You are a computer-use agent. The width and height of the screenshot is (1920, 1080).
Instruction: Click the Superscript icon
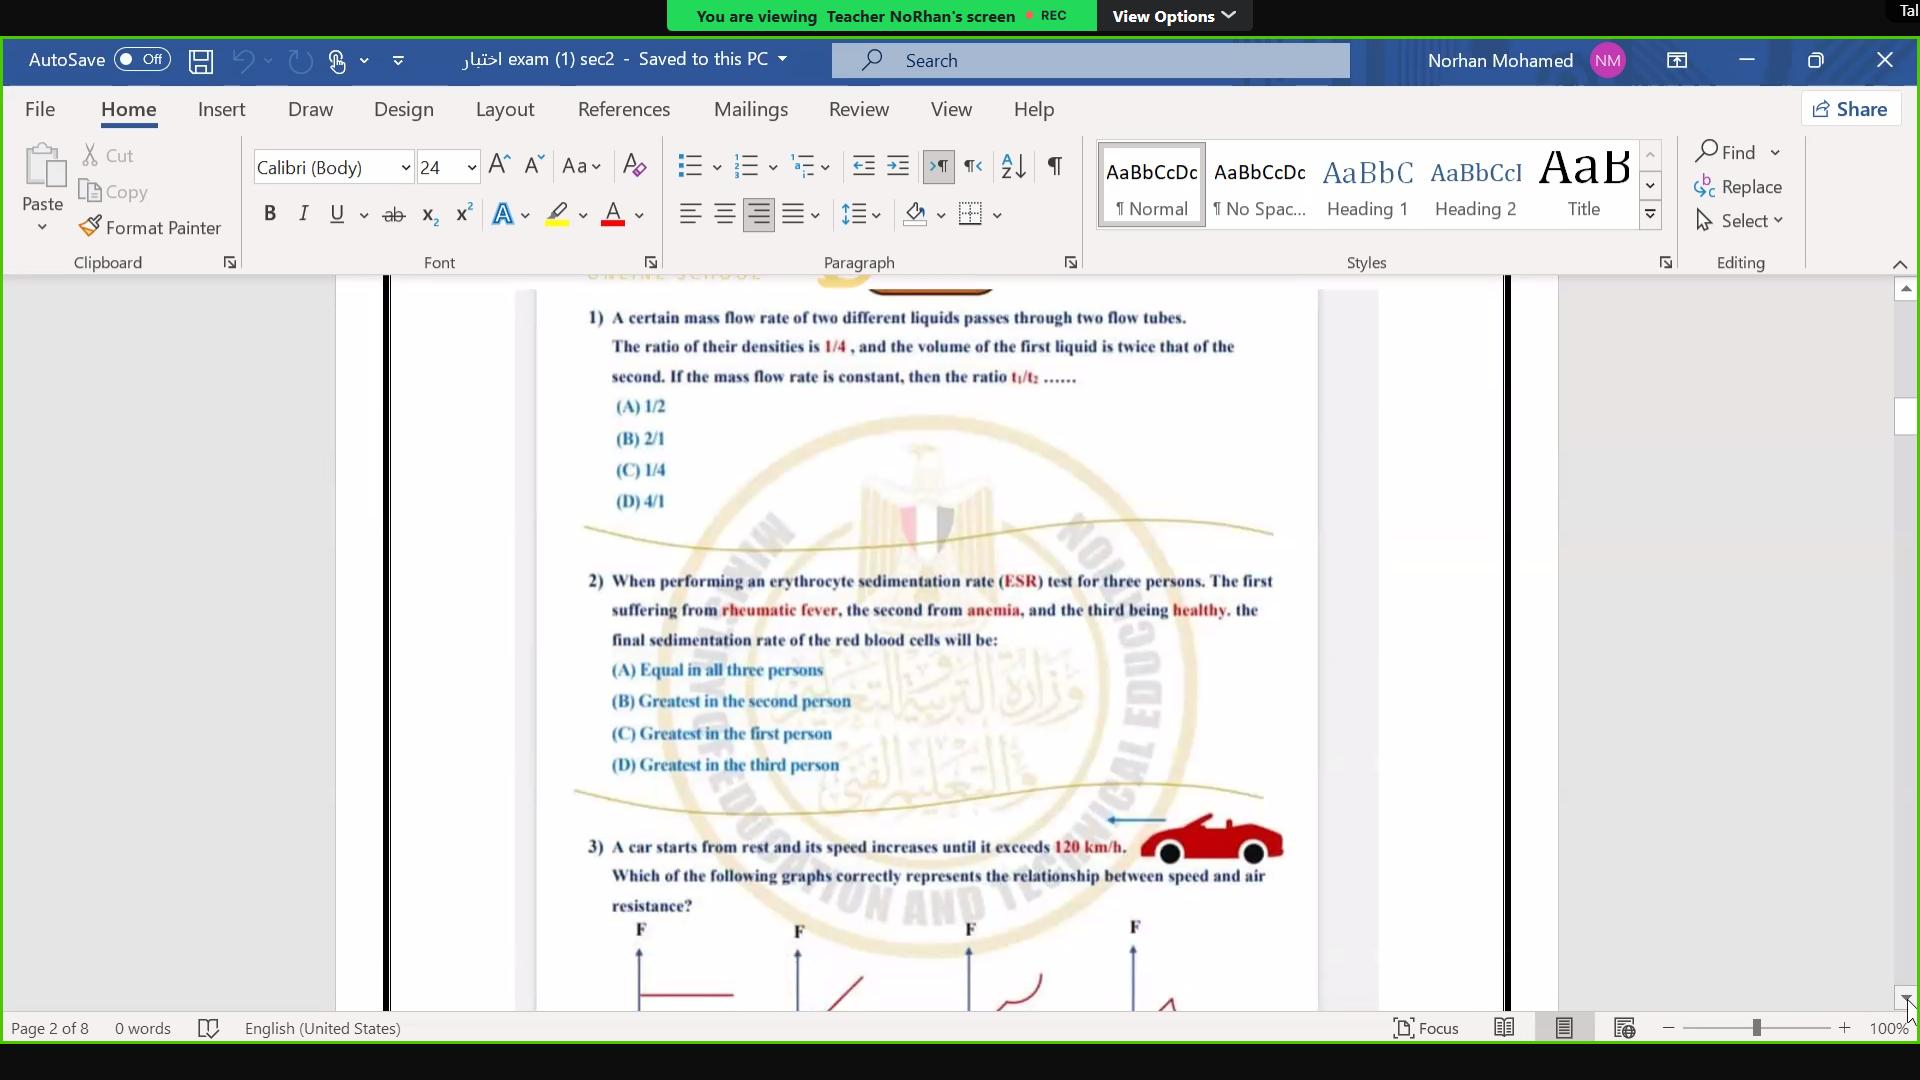(x=464, y=215)
